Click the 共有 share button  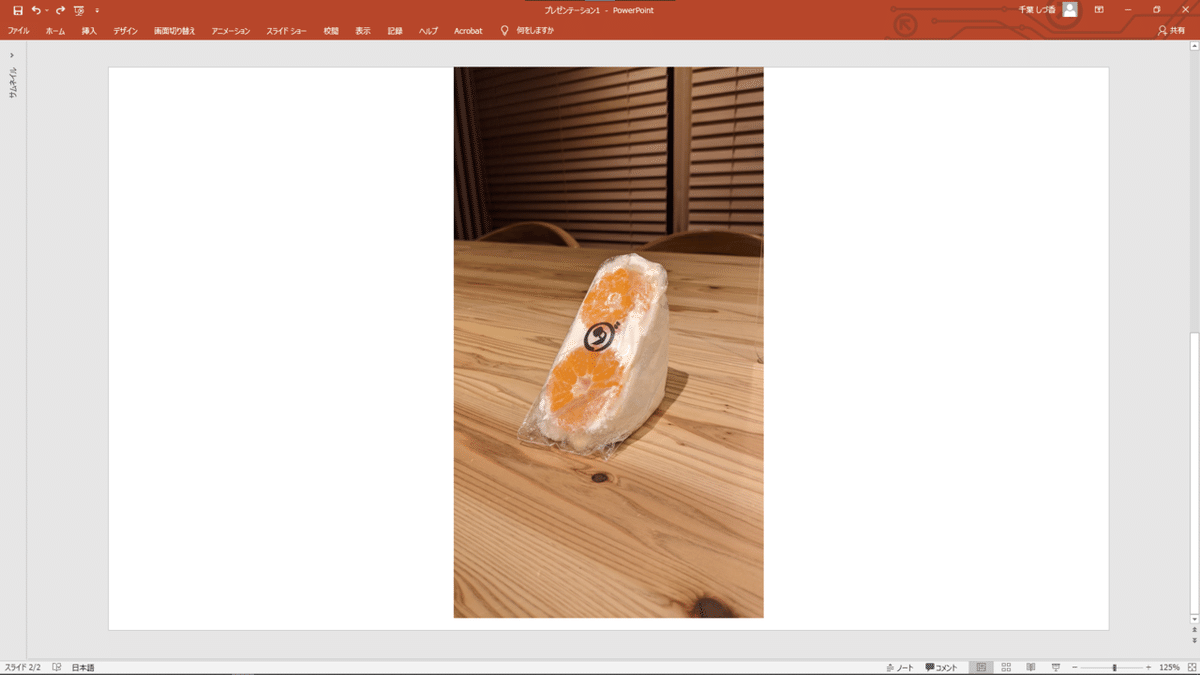point(1171,31)
